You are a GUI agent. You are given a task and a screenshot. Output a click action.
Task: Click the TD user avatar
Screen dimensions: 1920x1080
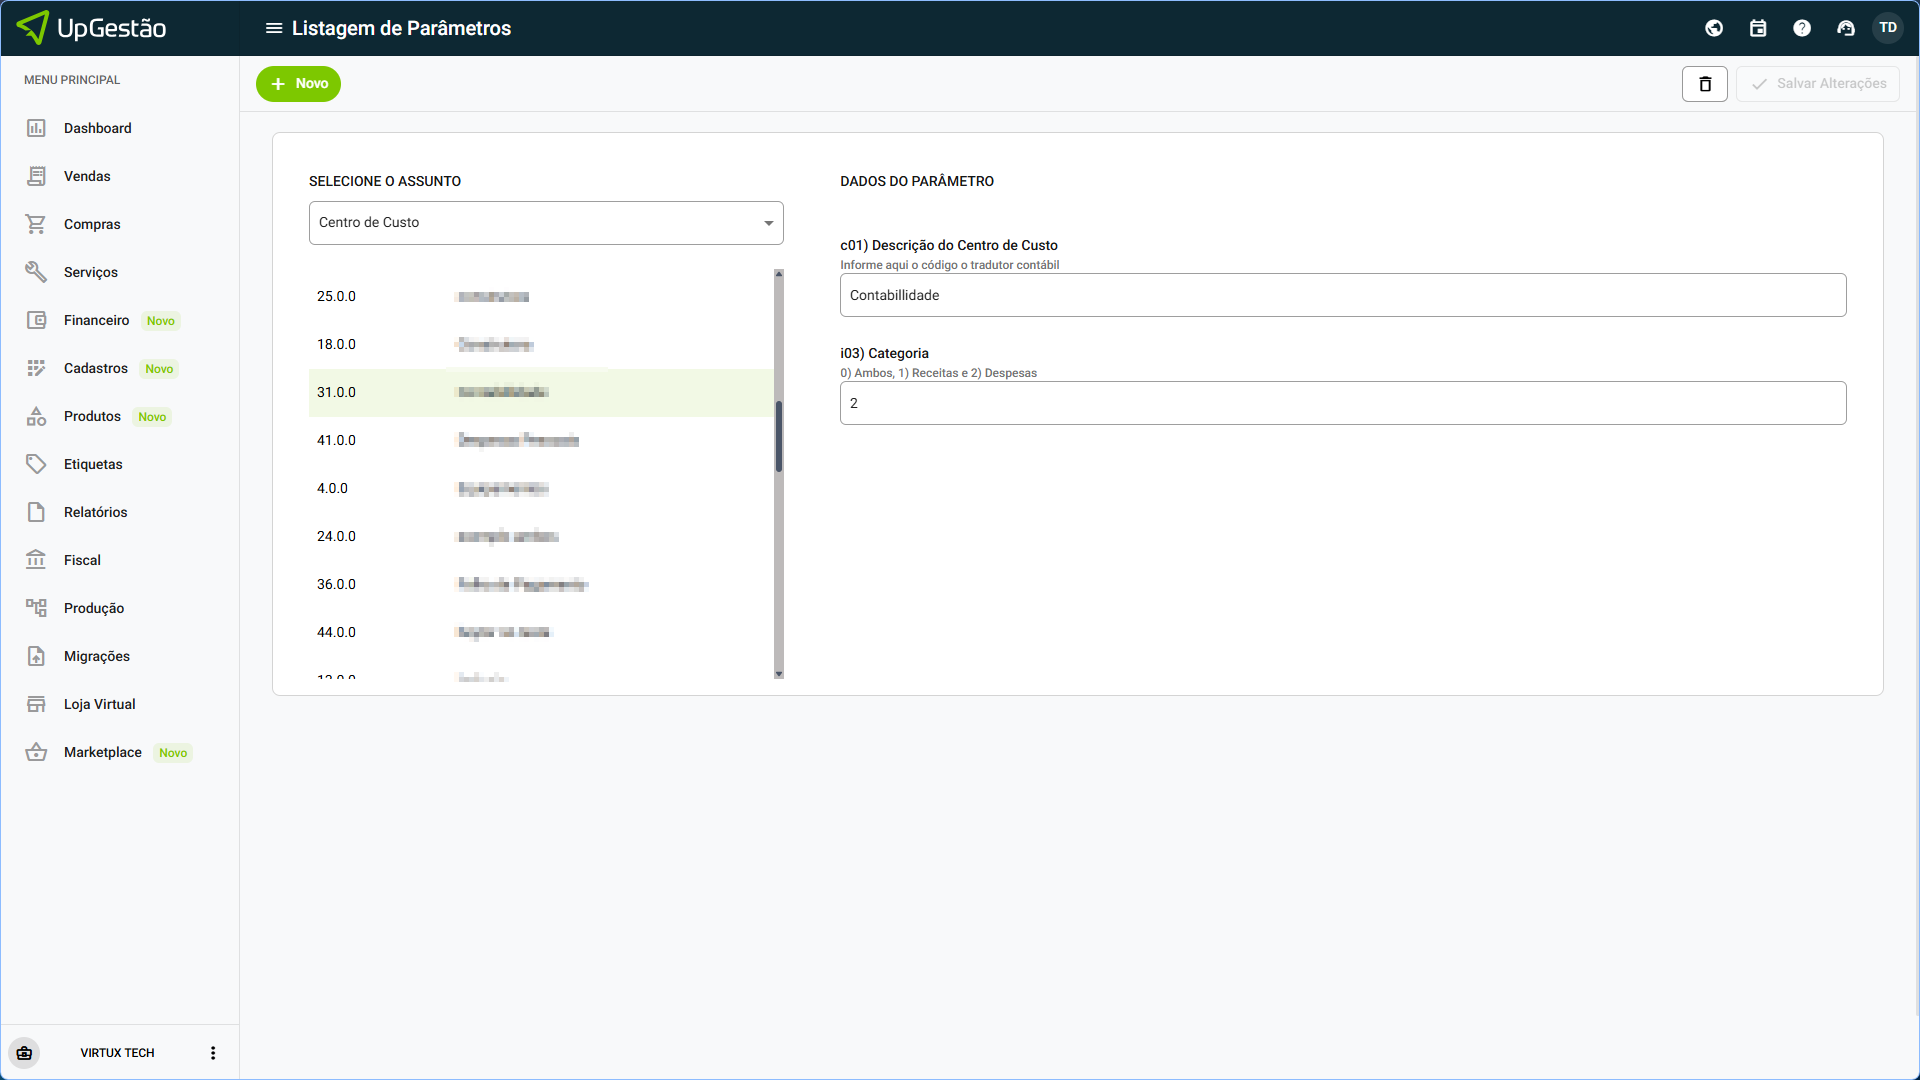1888,28
